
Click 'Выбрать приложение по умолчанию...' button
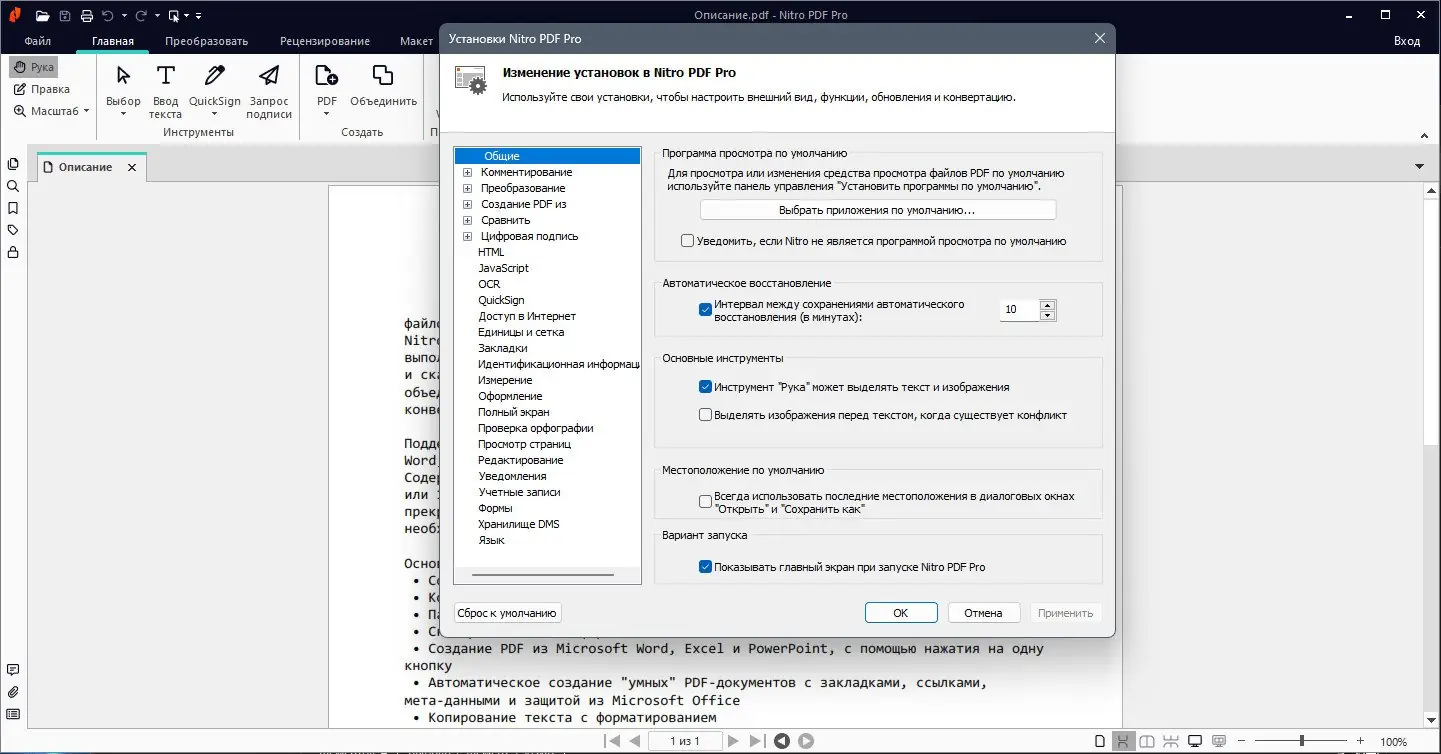(x=878, y=209)
